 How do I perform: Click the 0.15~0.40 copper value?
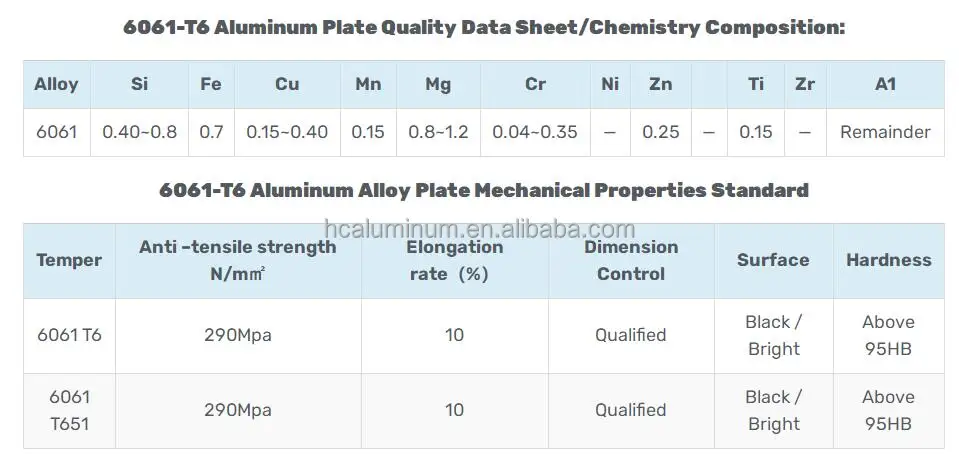click(x=287, y=132)
